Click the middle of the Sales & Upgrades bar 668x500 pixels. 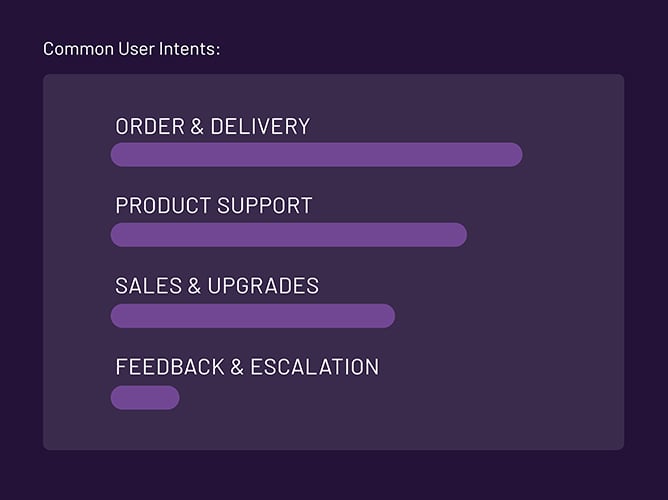click(x=252, y=316)
